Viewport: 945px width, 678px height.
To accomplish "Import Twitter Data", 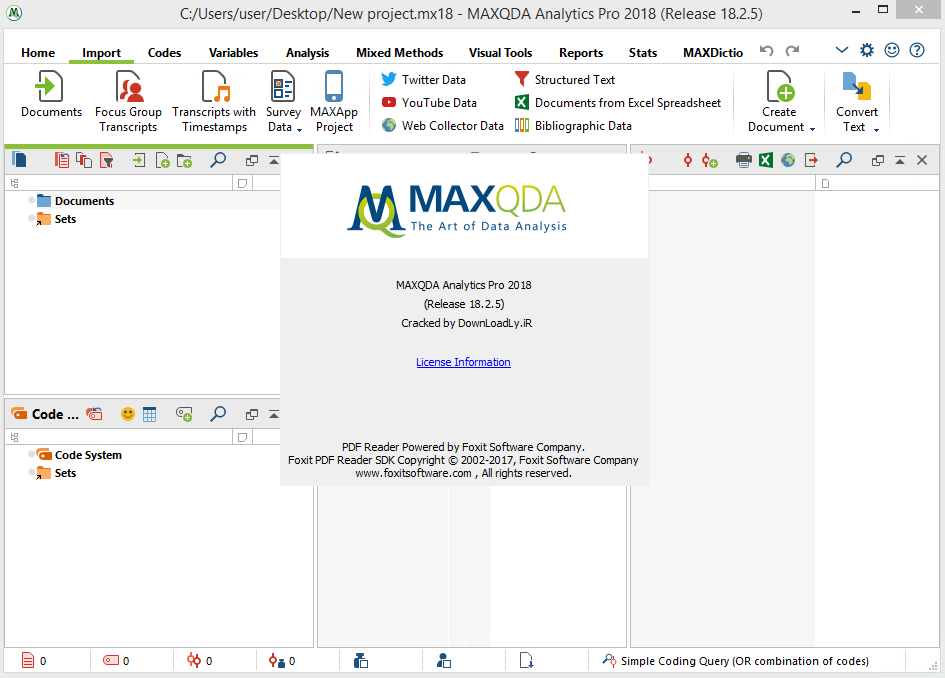I will point(433,80).
